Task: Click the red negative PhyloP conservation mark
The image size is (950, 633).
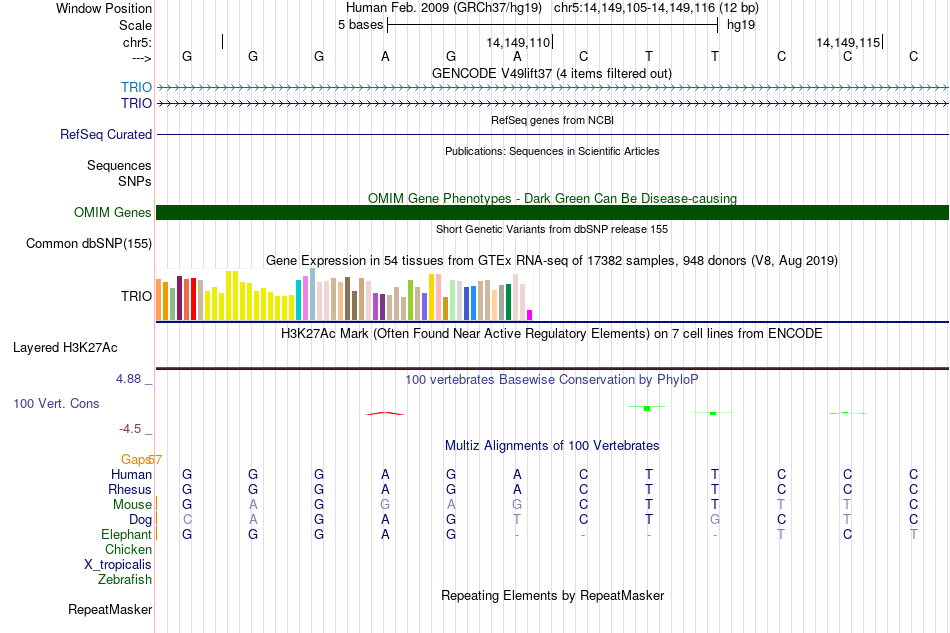Action: pyautogui.click(x=385, y=414)
